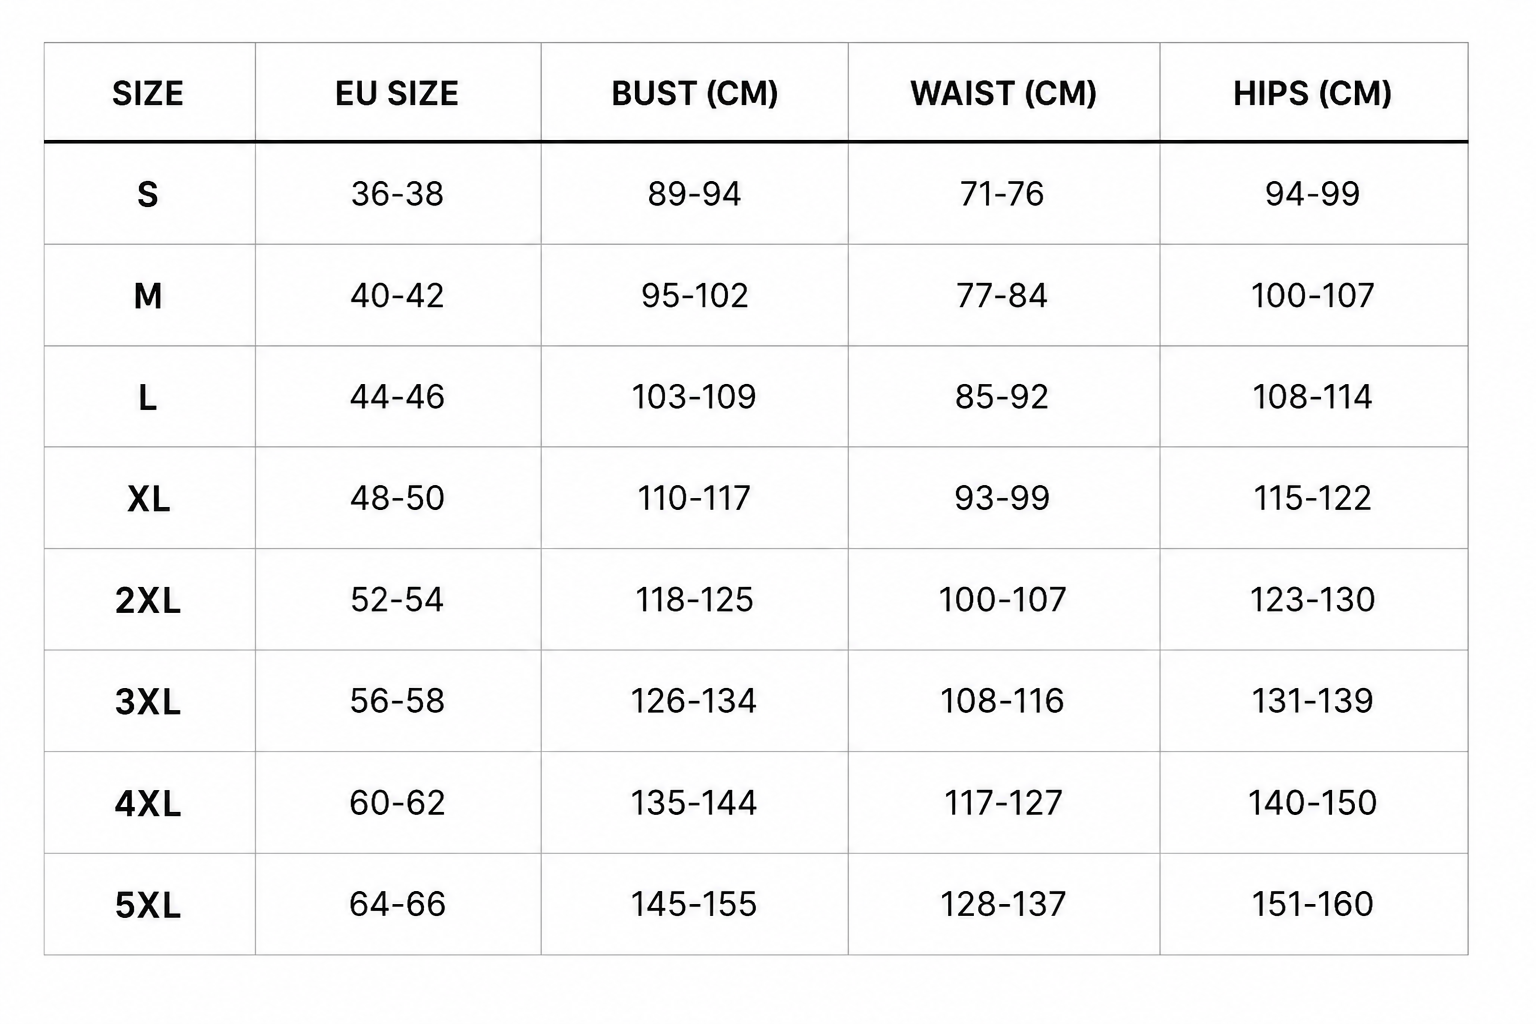1536x1024 pixels.
Task: Select the L size row label
Action: click(x=148, y=397)
